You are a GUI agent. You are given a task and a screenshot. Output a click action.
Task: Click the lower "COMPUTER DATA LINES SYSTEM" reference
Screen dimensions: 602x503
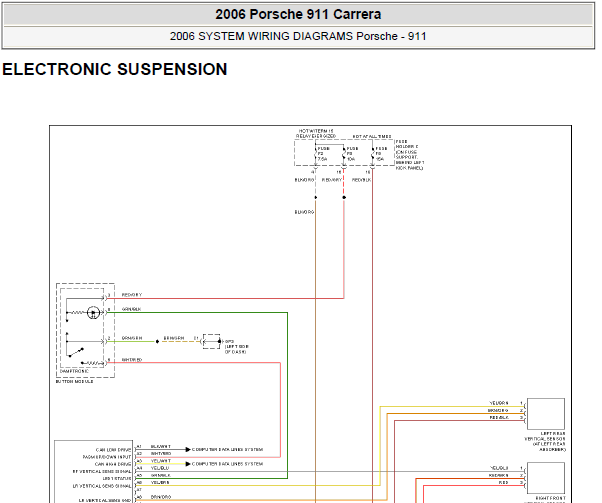click(227, 464)
